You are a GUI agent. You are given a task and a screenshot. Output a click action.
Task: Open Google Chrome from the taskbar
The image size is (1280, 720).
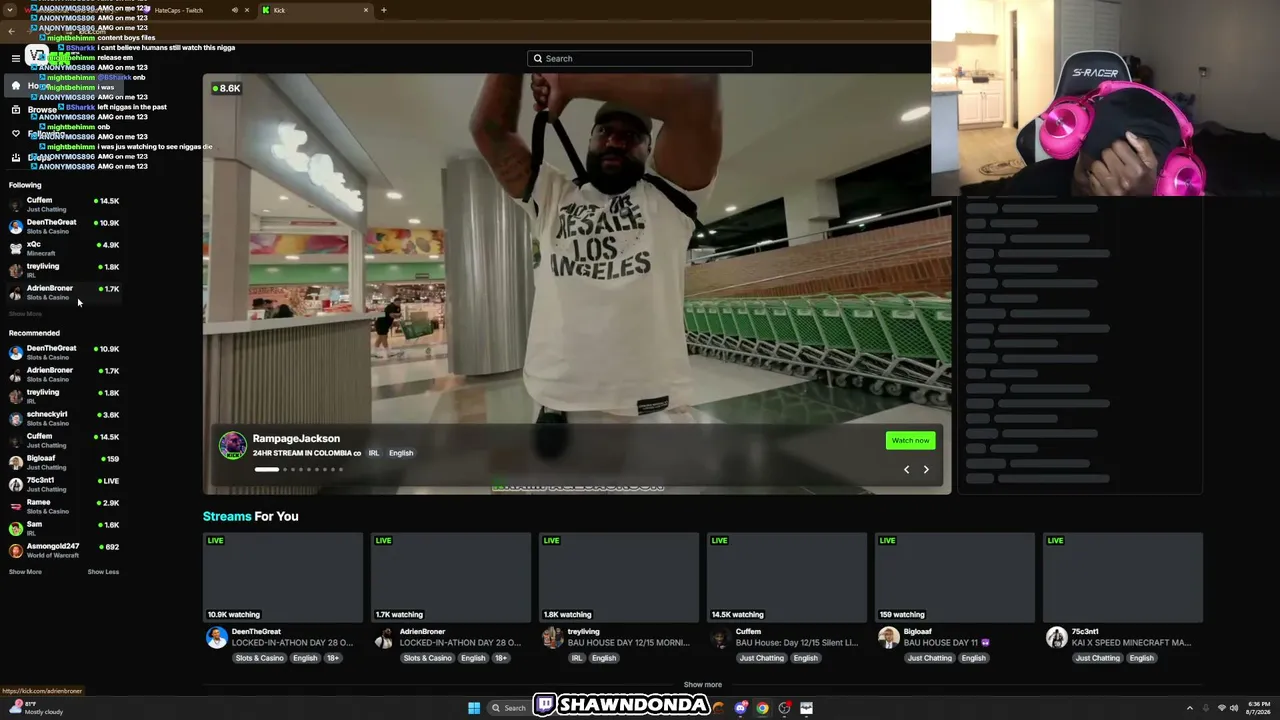click(763, 708)
